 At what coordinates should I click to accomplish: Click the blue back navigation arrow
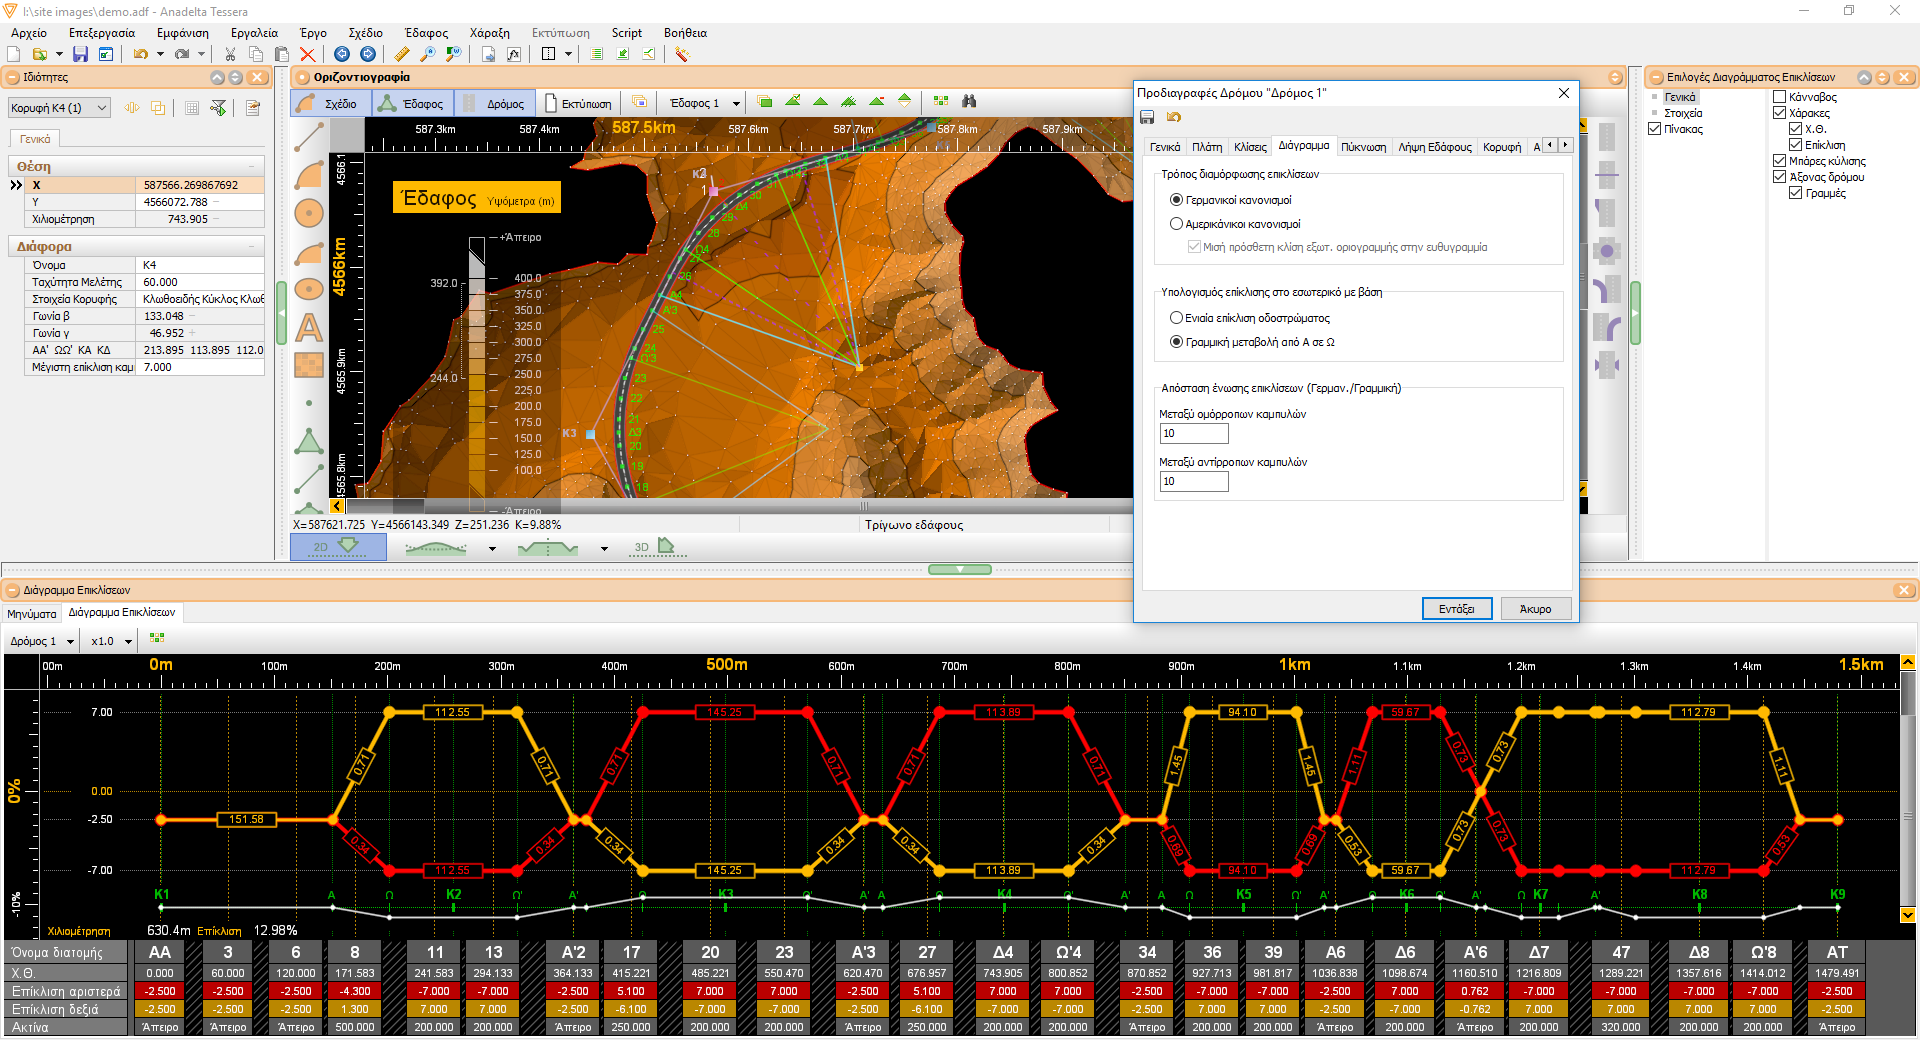coord(342,54)
